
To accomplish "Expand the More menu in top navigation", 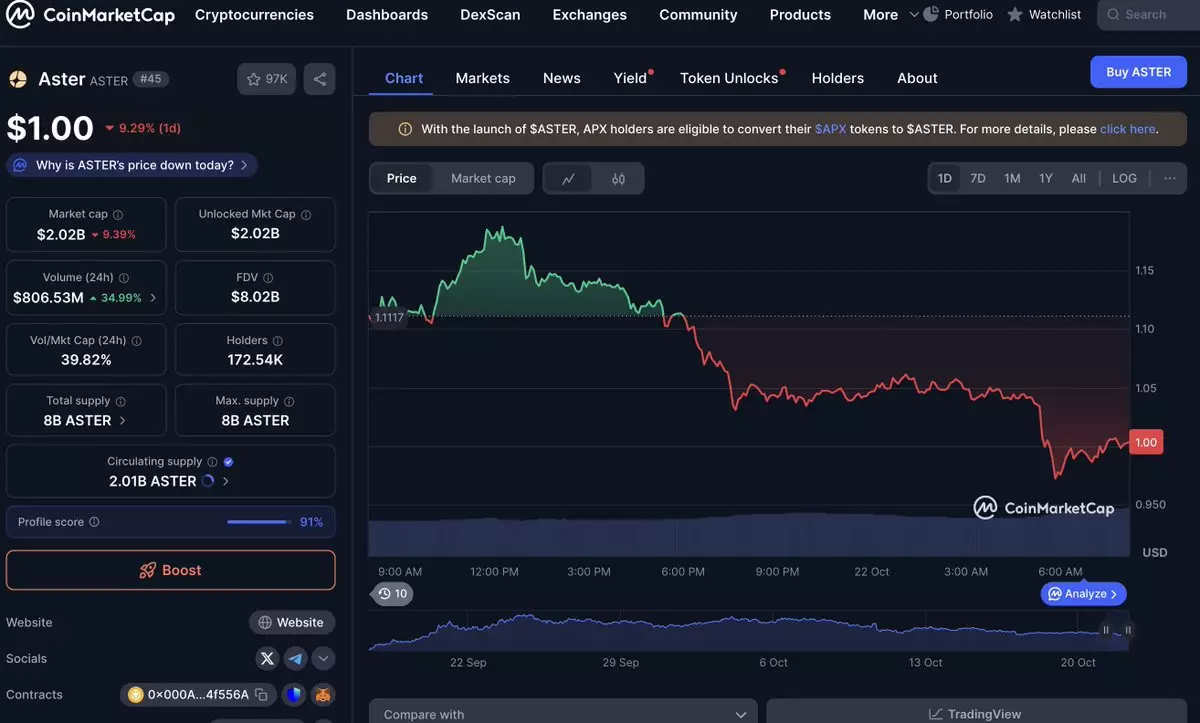I will click(x=890, y=15).
